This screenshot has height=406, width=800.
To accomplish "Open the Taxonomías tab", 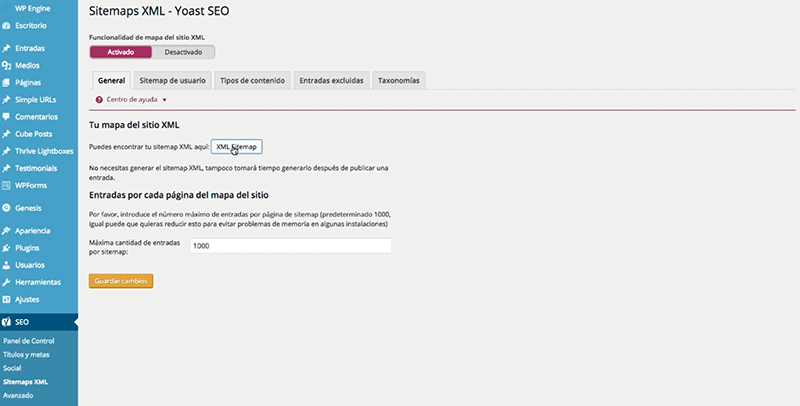I will point(399,81).
